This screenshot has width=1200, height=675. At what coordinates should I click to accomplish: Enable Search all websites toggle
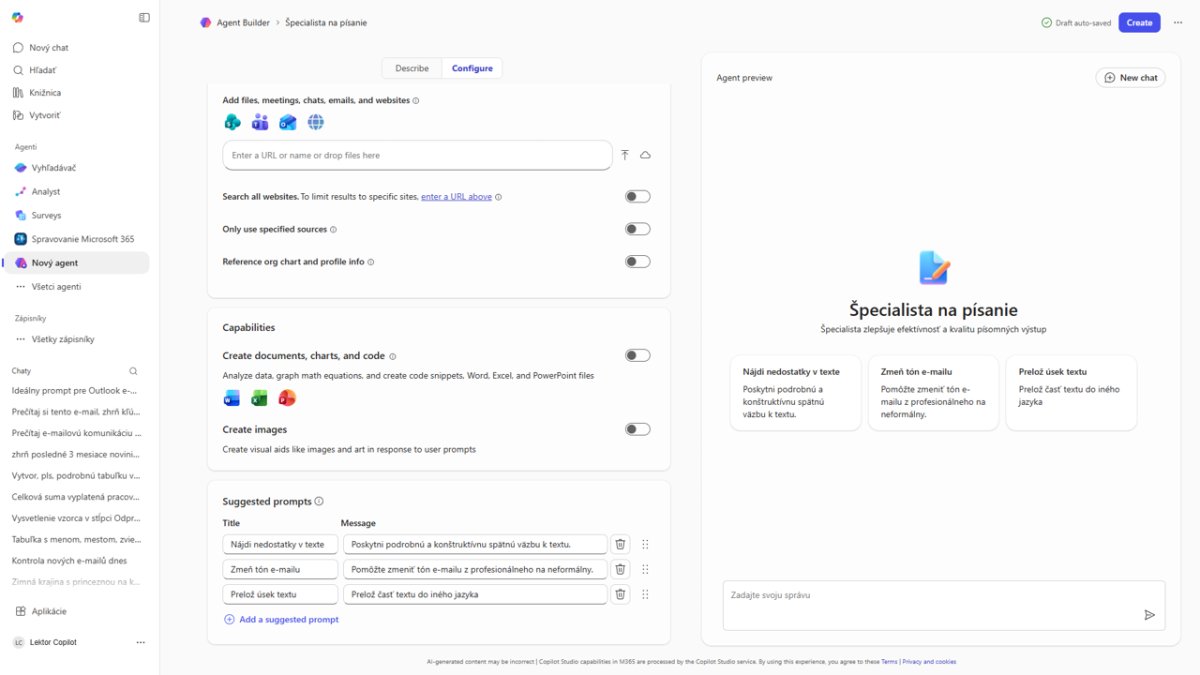pos(637,197)
